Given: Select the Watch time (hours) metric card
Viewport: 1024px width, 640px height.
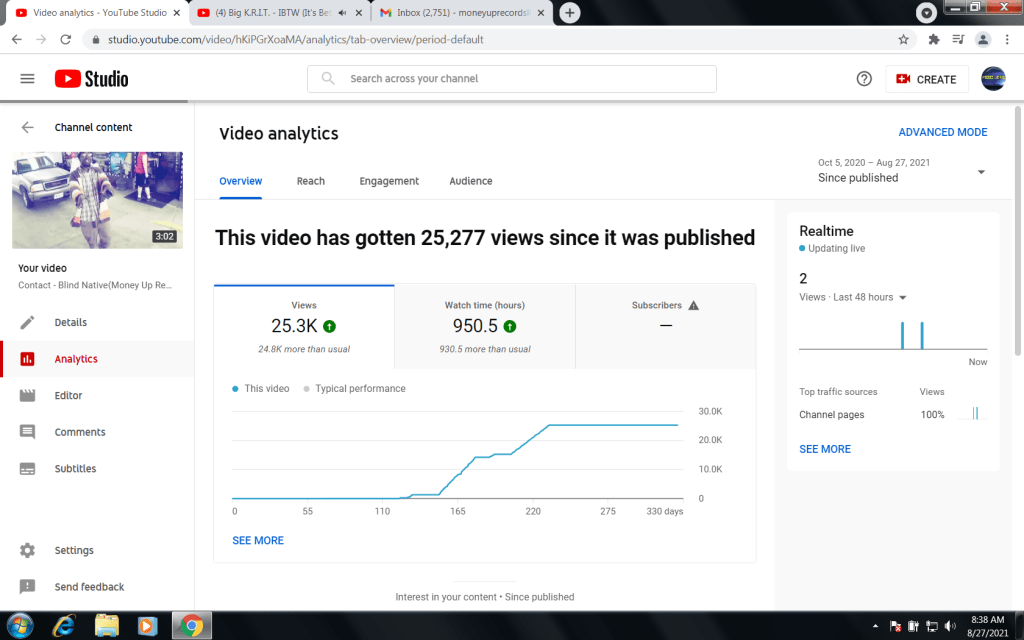Looking at the screenshot, I should (484, 326).
